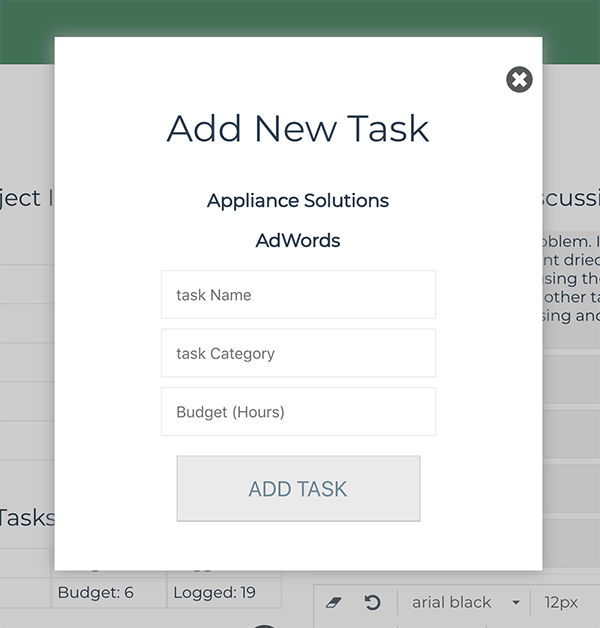Focus the task Category field
This screenshot has height=628, width=600.
tap(298, 353)
